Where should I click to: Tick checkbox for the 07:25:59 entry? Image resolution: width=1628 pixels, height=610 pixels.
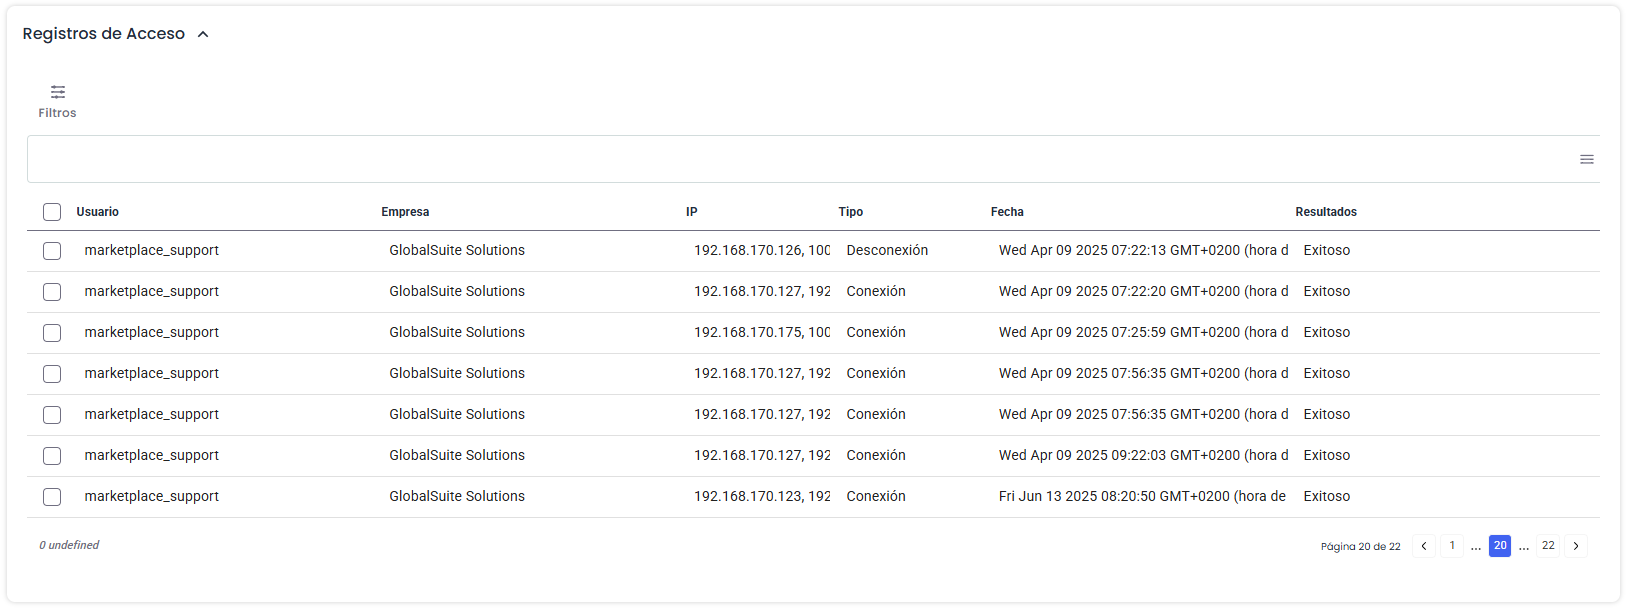pos(52,333)
